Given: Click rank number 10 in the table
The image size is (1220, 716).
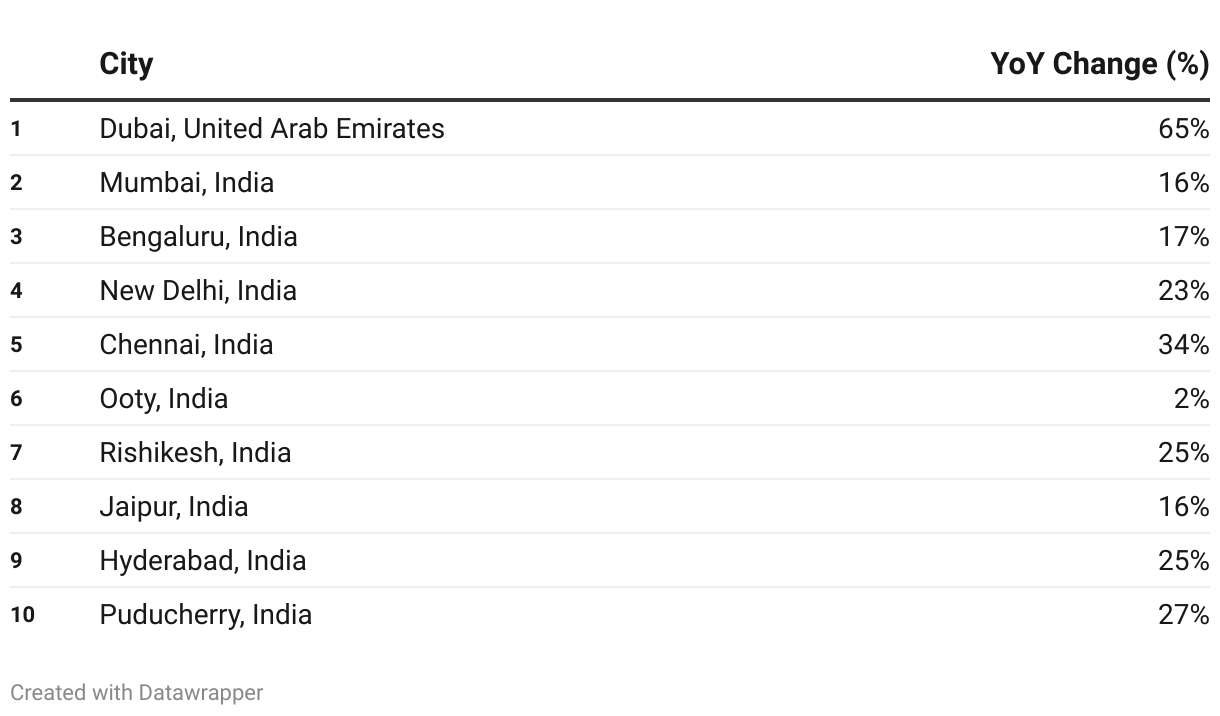Looking at the screenshot, I should [x=22, y=614].
